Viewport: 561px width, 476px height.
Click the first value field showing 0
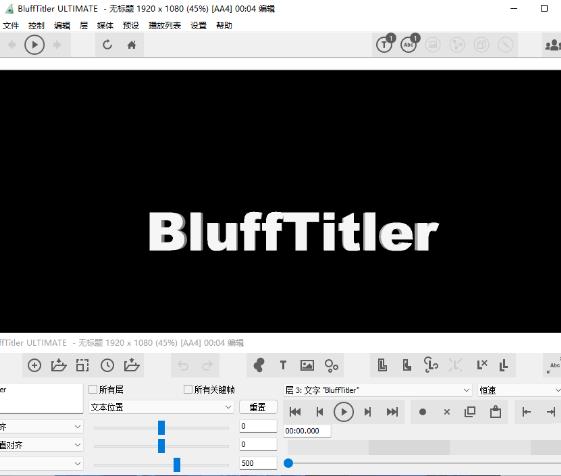258,426
